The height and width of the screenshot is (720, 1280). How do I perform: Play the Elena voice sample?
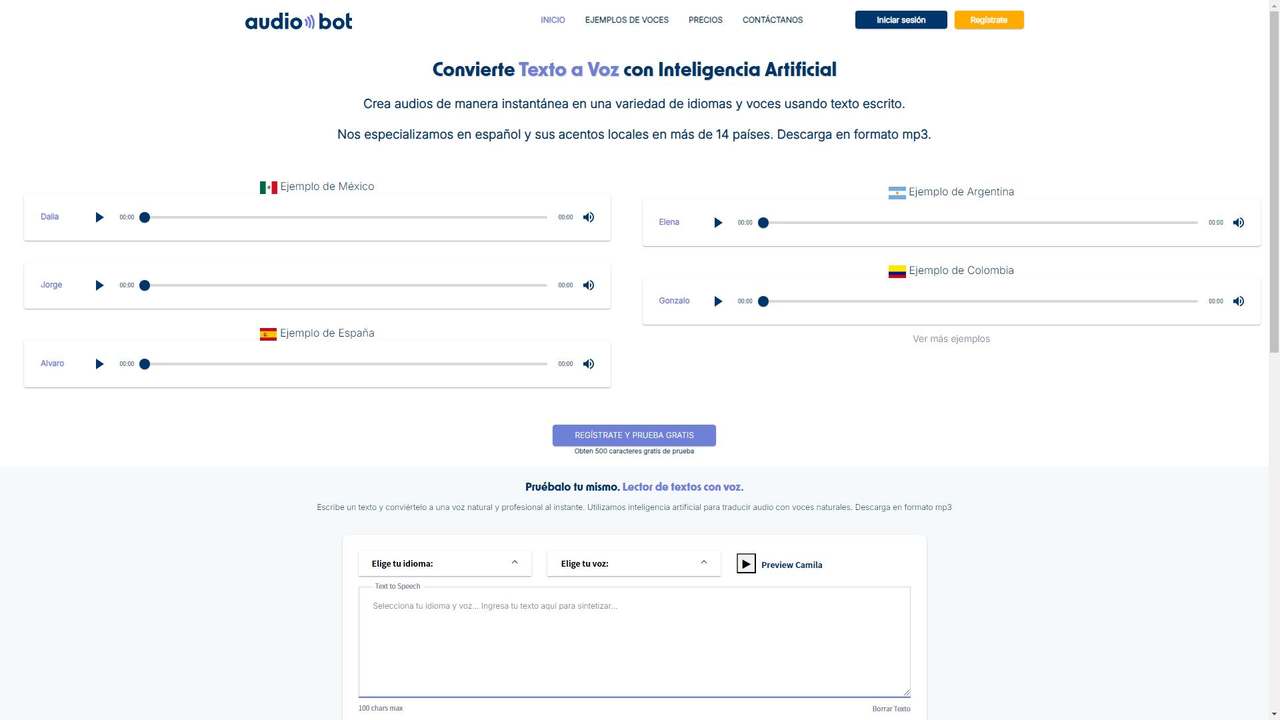tap(717, 223)
